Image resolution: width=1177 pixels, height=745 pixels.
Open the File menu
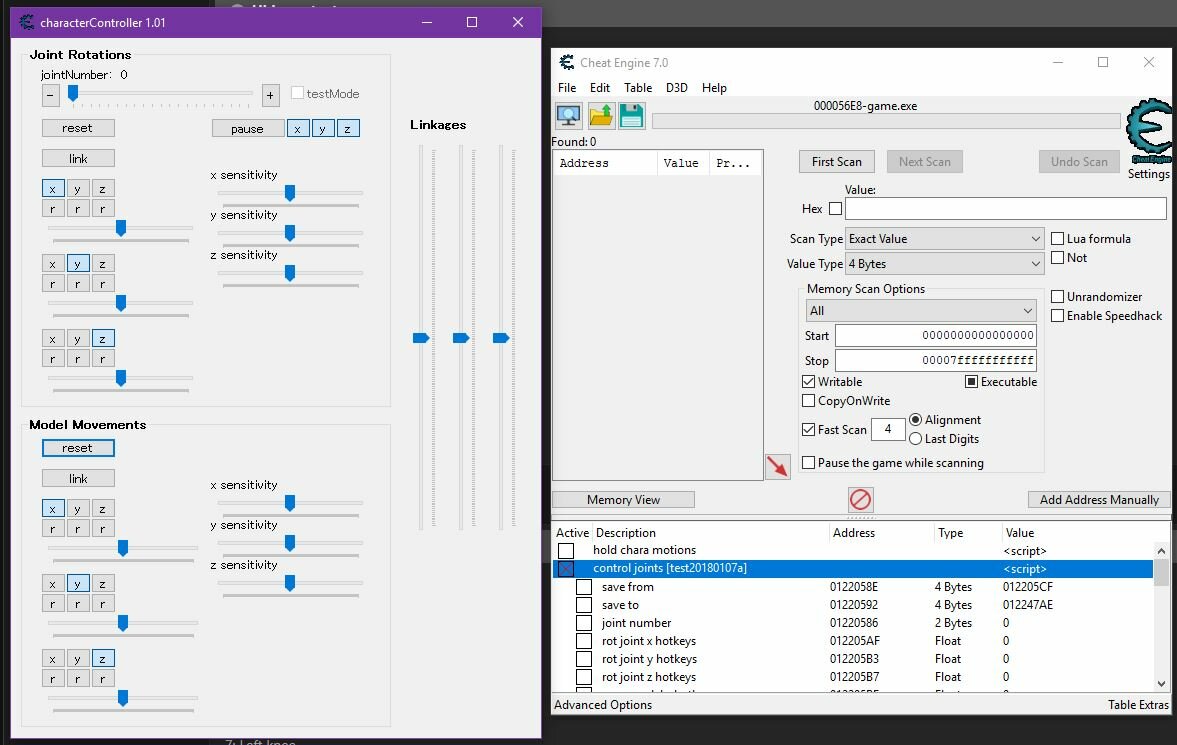click(567, 88)
